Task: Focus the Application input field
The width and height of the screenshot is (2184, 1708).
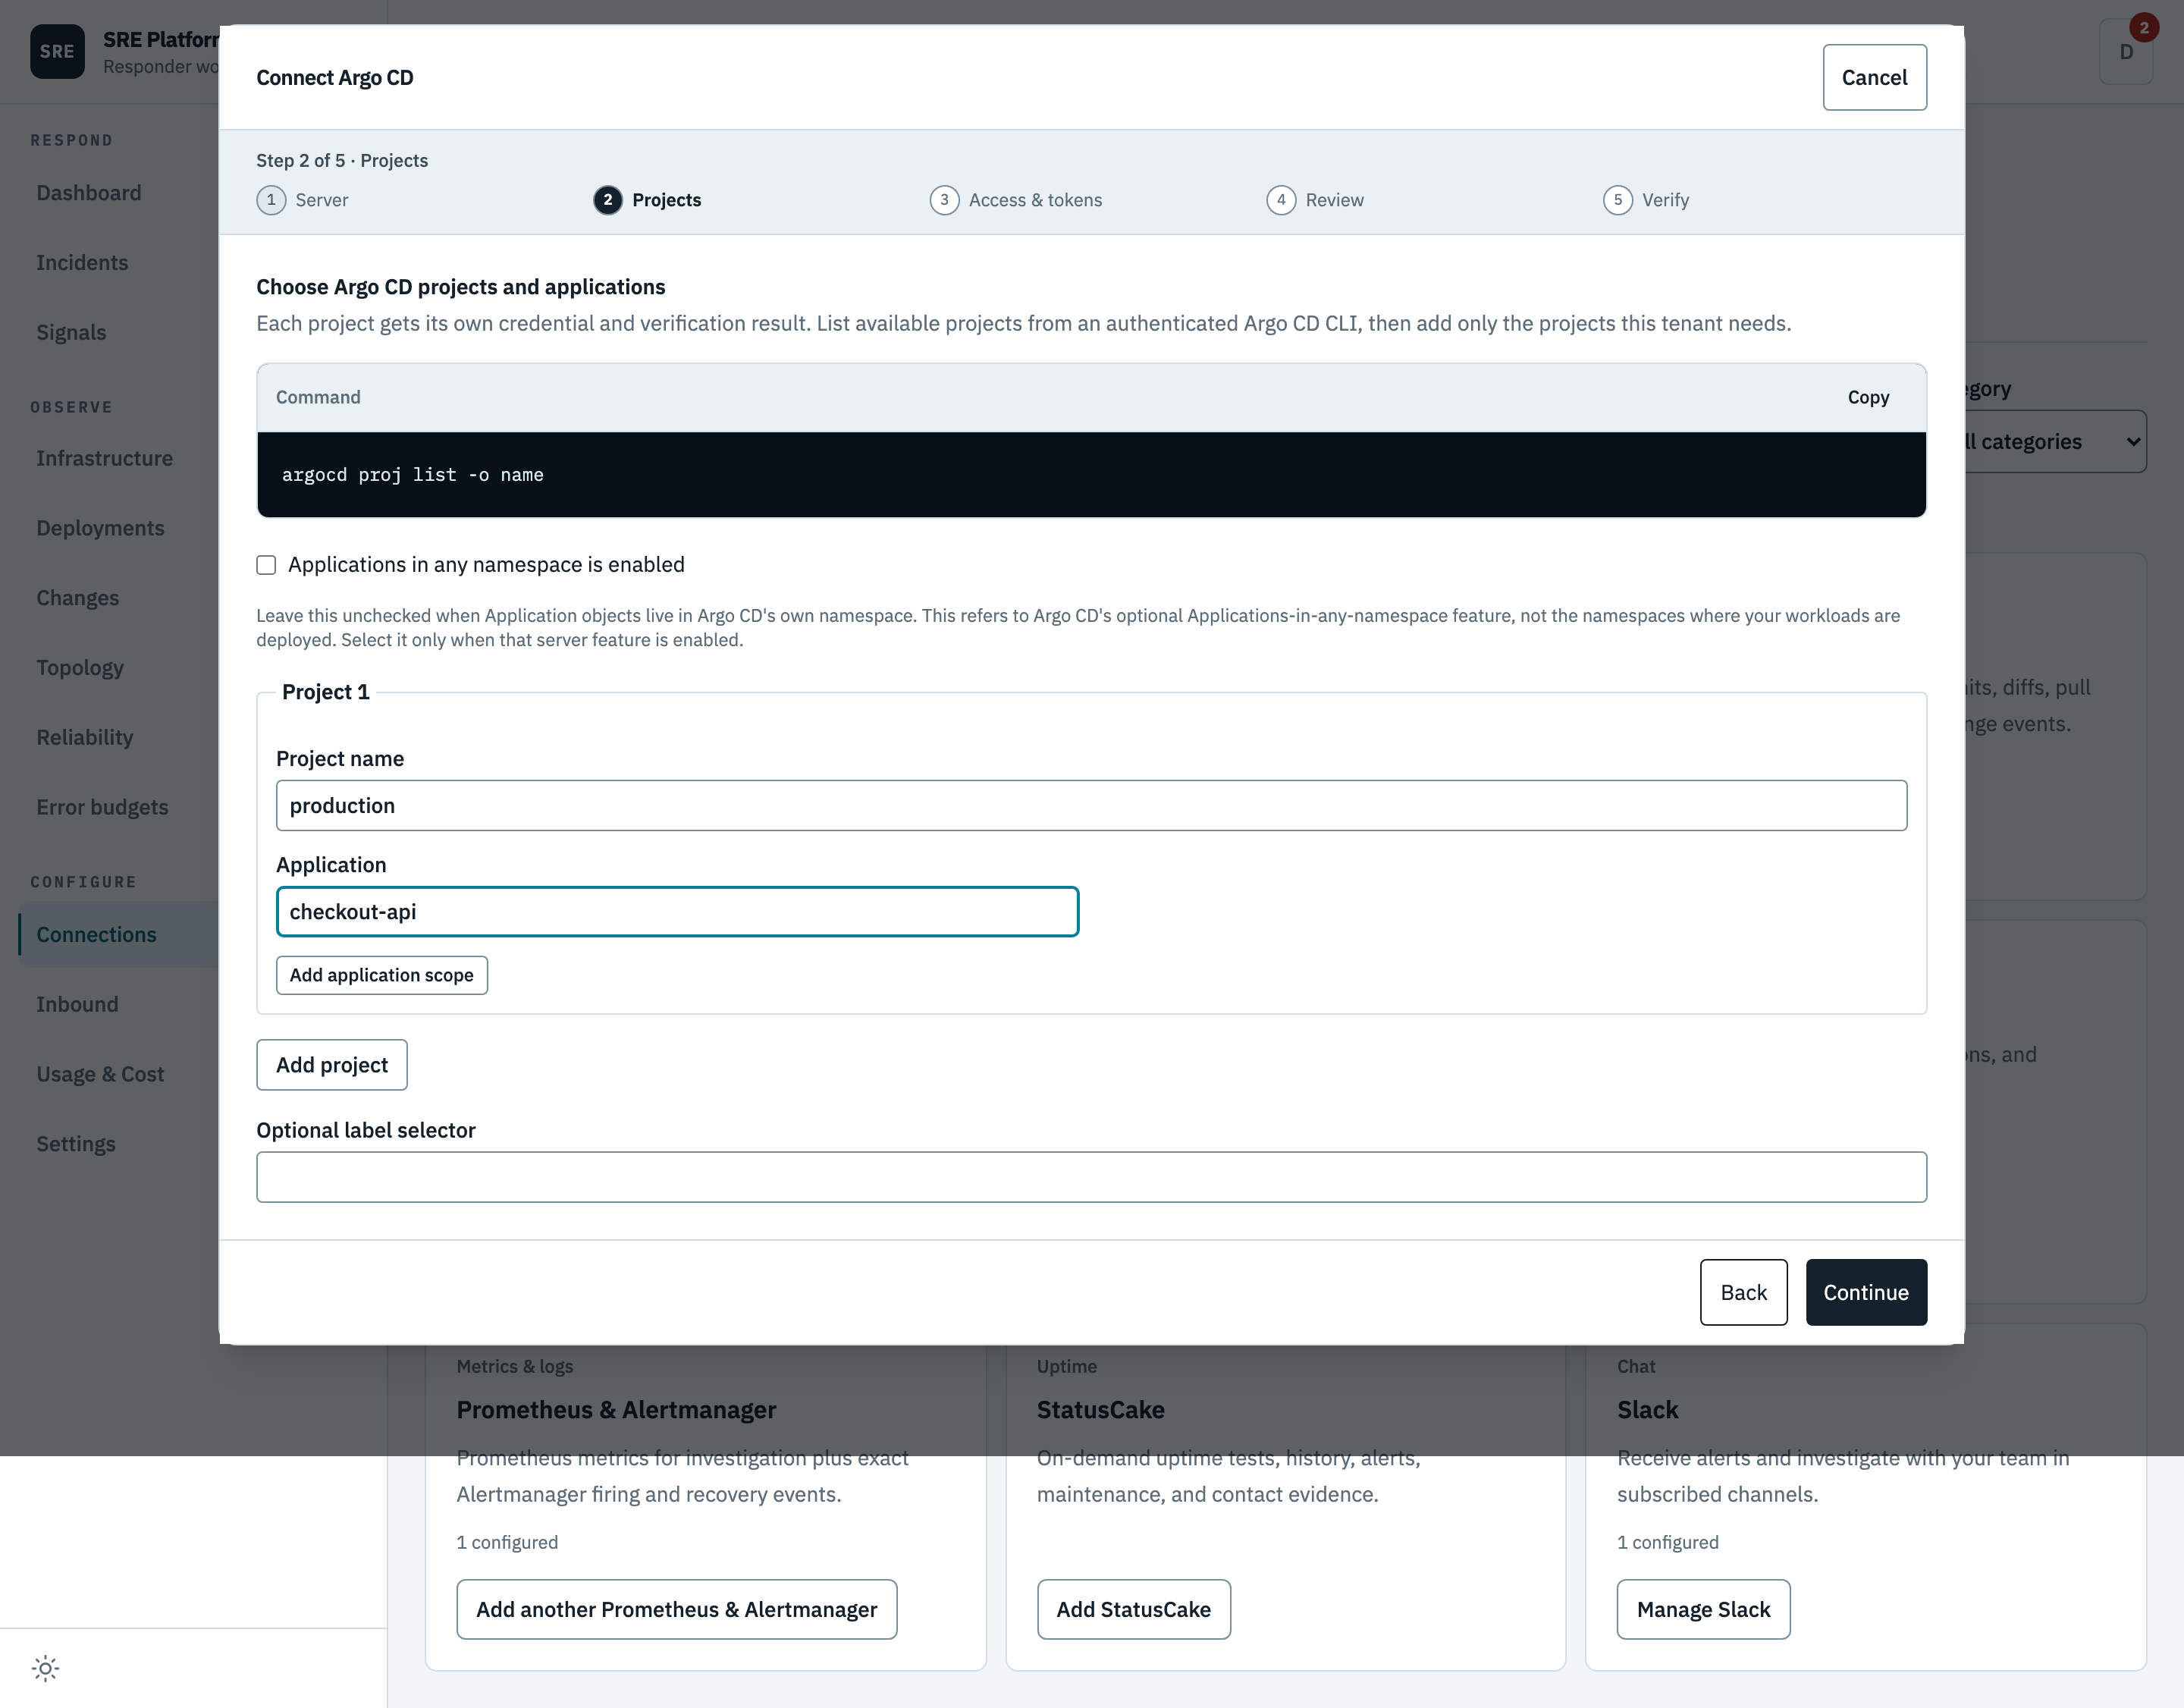Action: tap(677, 912)
